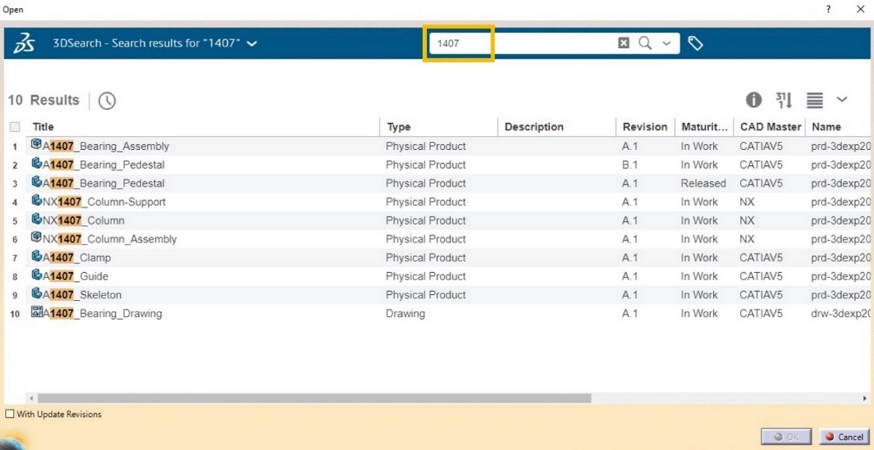Click product icon of NX1407_Column row
The image size is (874, 450).
[37, 219]
